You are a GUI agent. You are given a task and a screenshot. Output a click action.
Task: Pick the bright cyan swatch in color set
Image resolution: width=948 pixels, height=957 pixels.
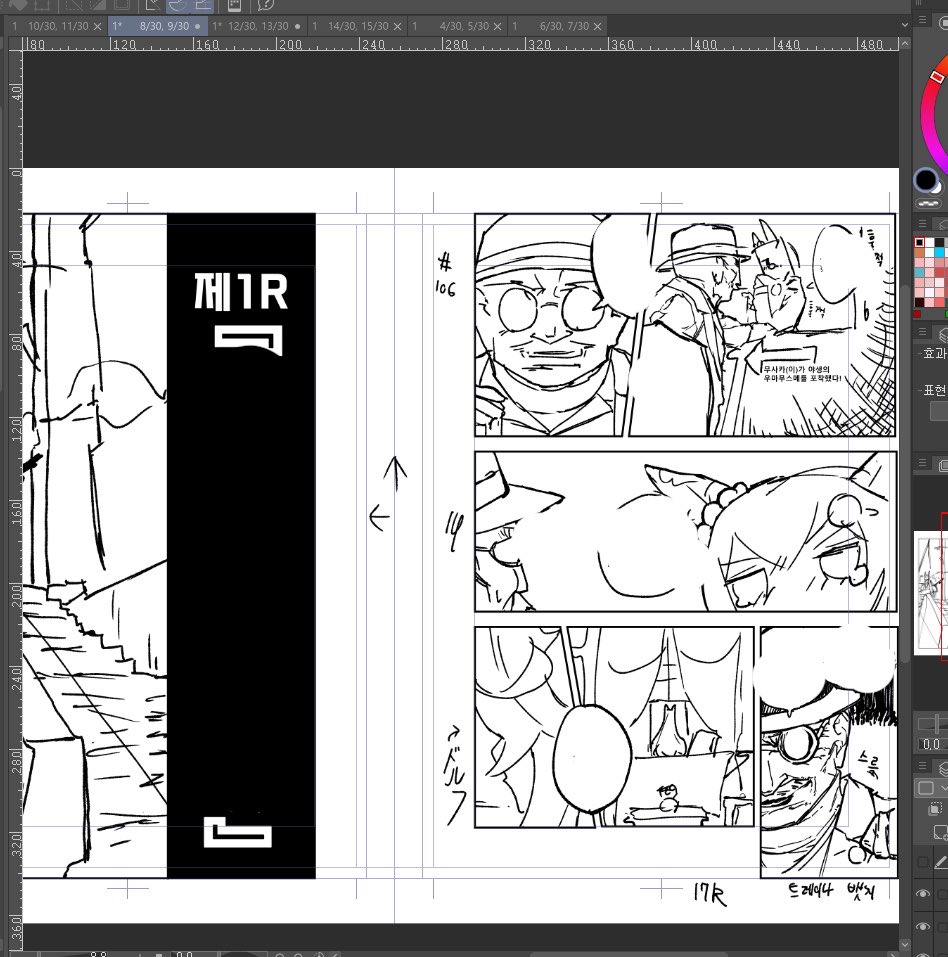(939, 252)
